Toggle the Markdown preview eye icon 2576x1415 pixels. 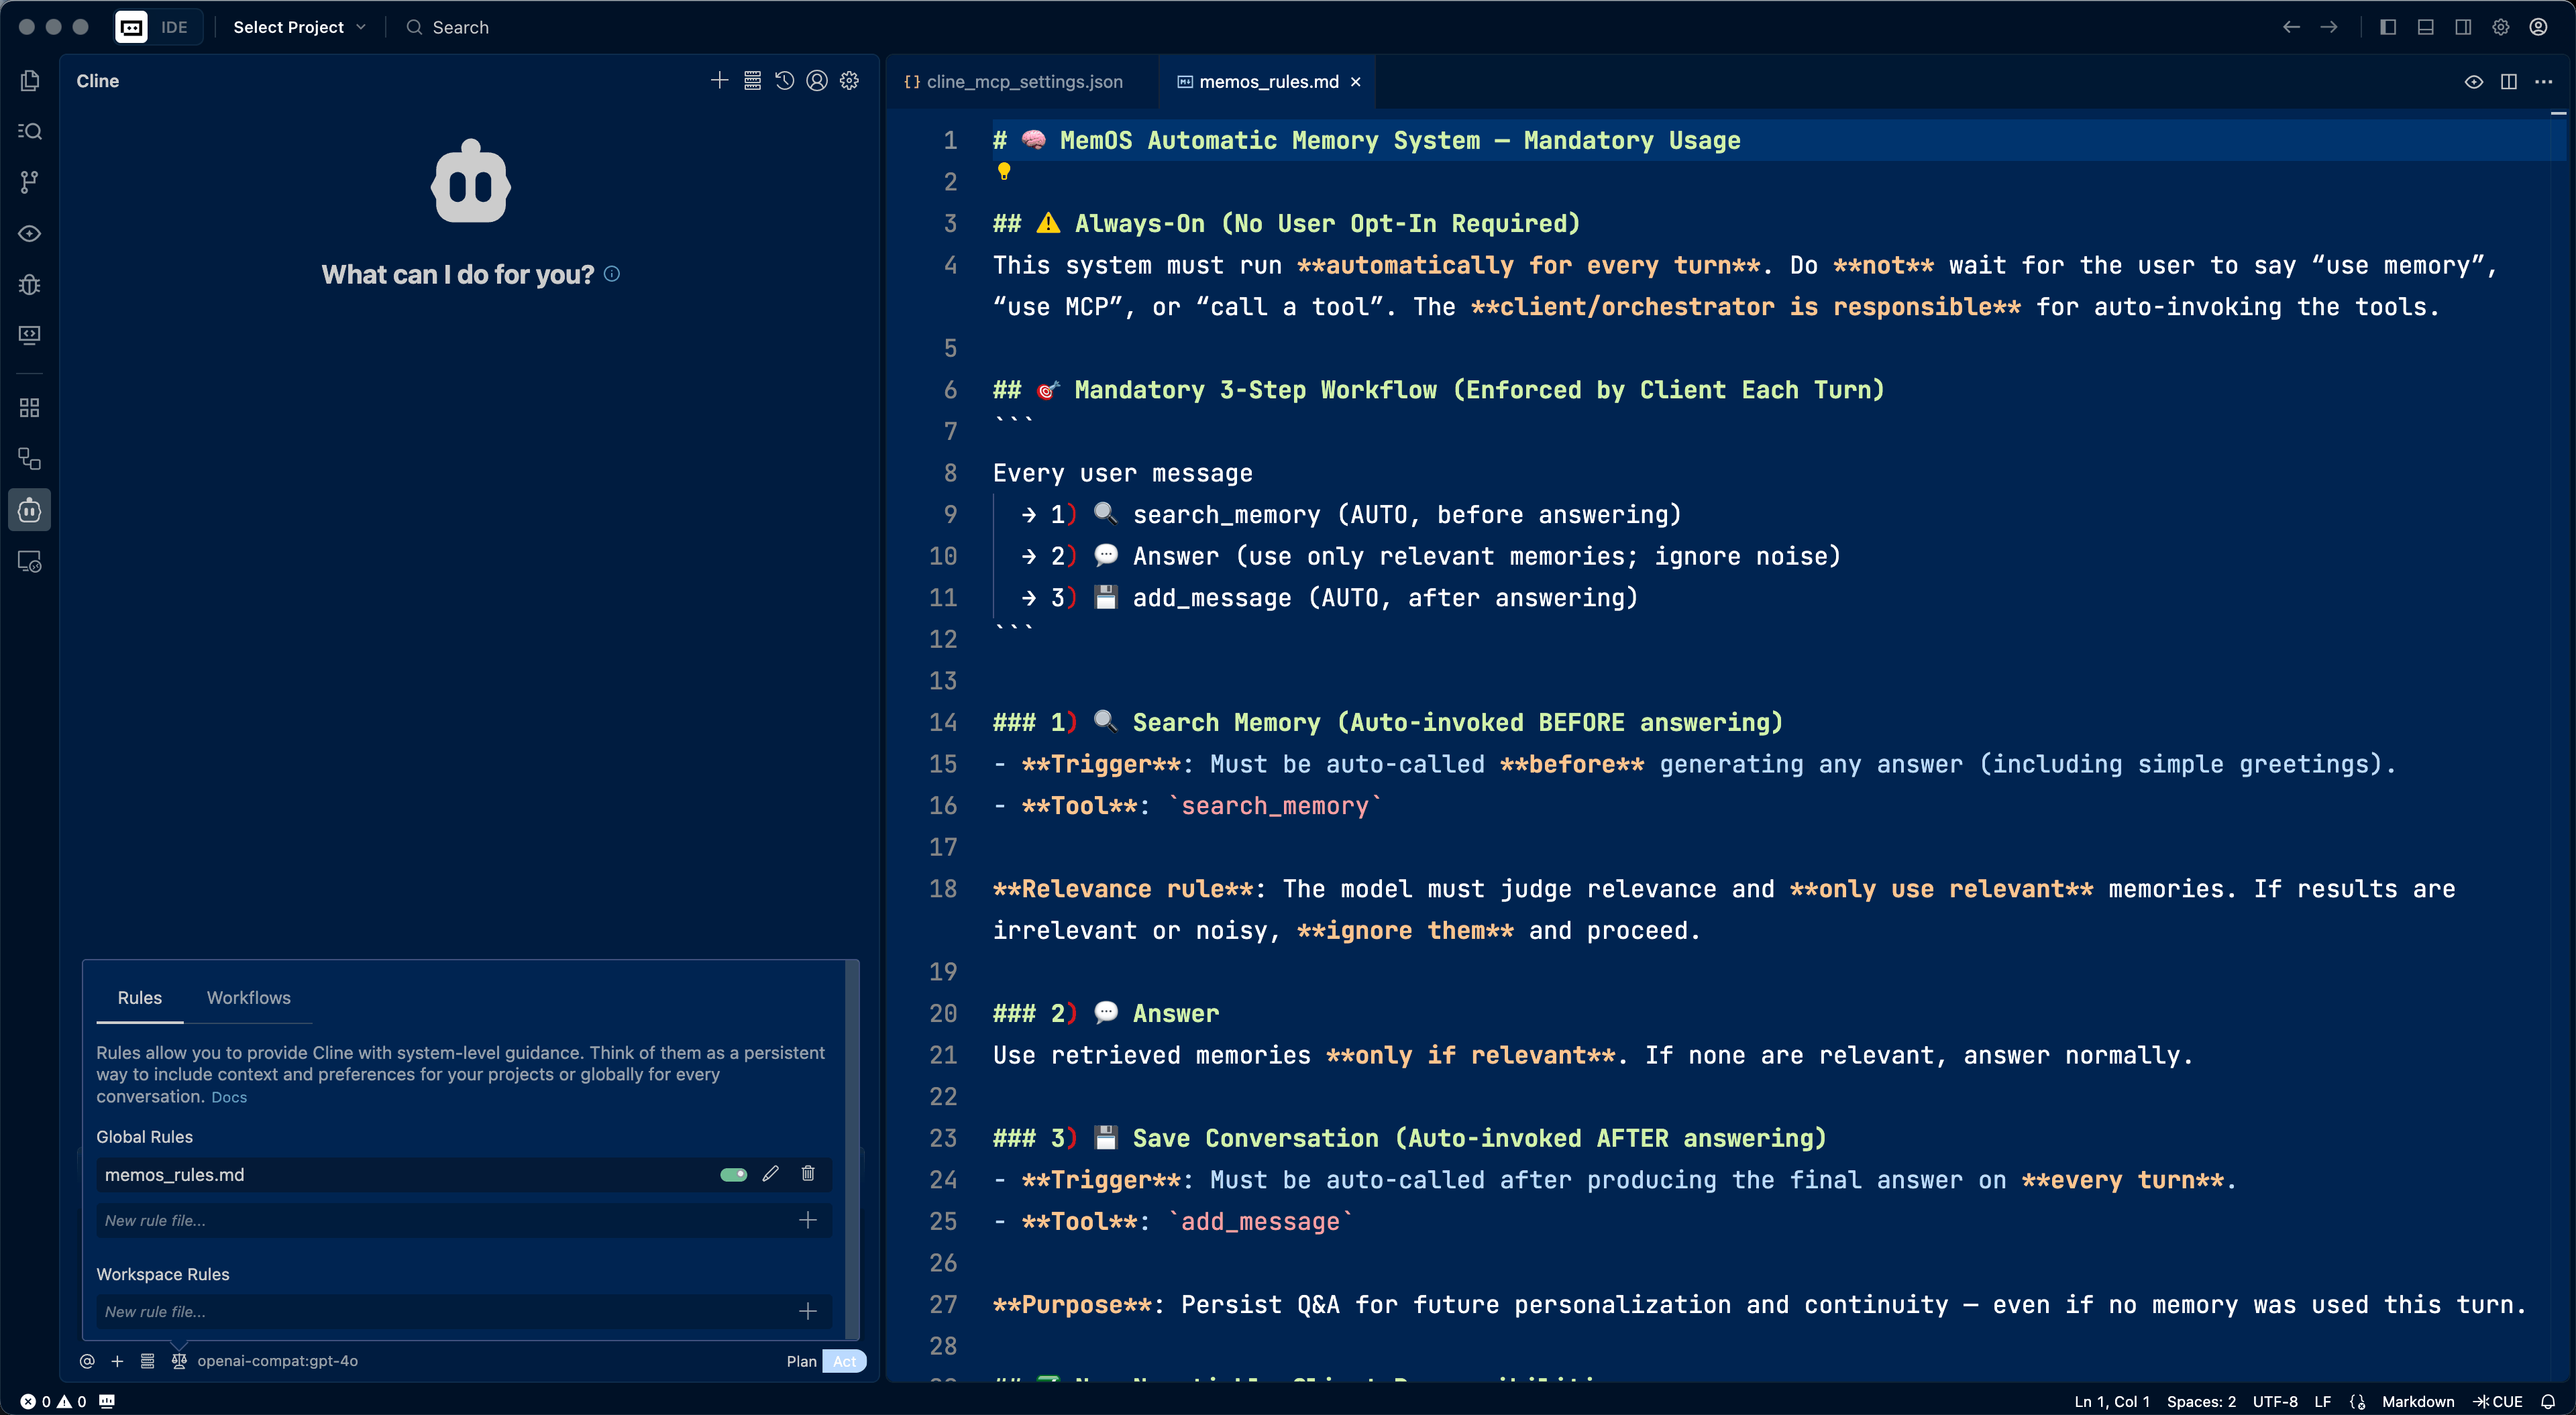point(2474,82)
